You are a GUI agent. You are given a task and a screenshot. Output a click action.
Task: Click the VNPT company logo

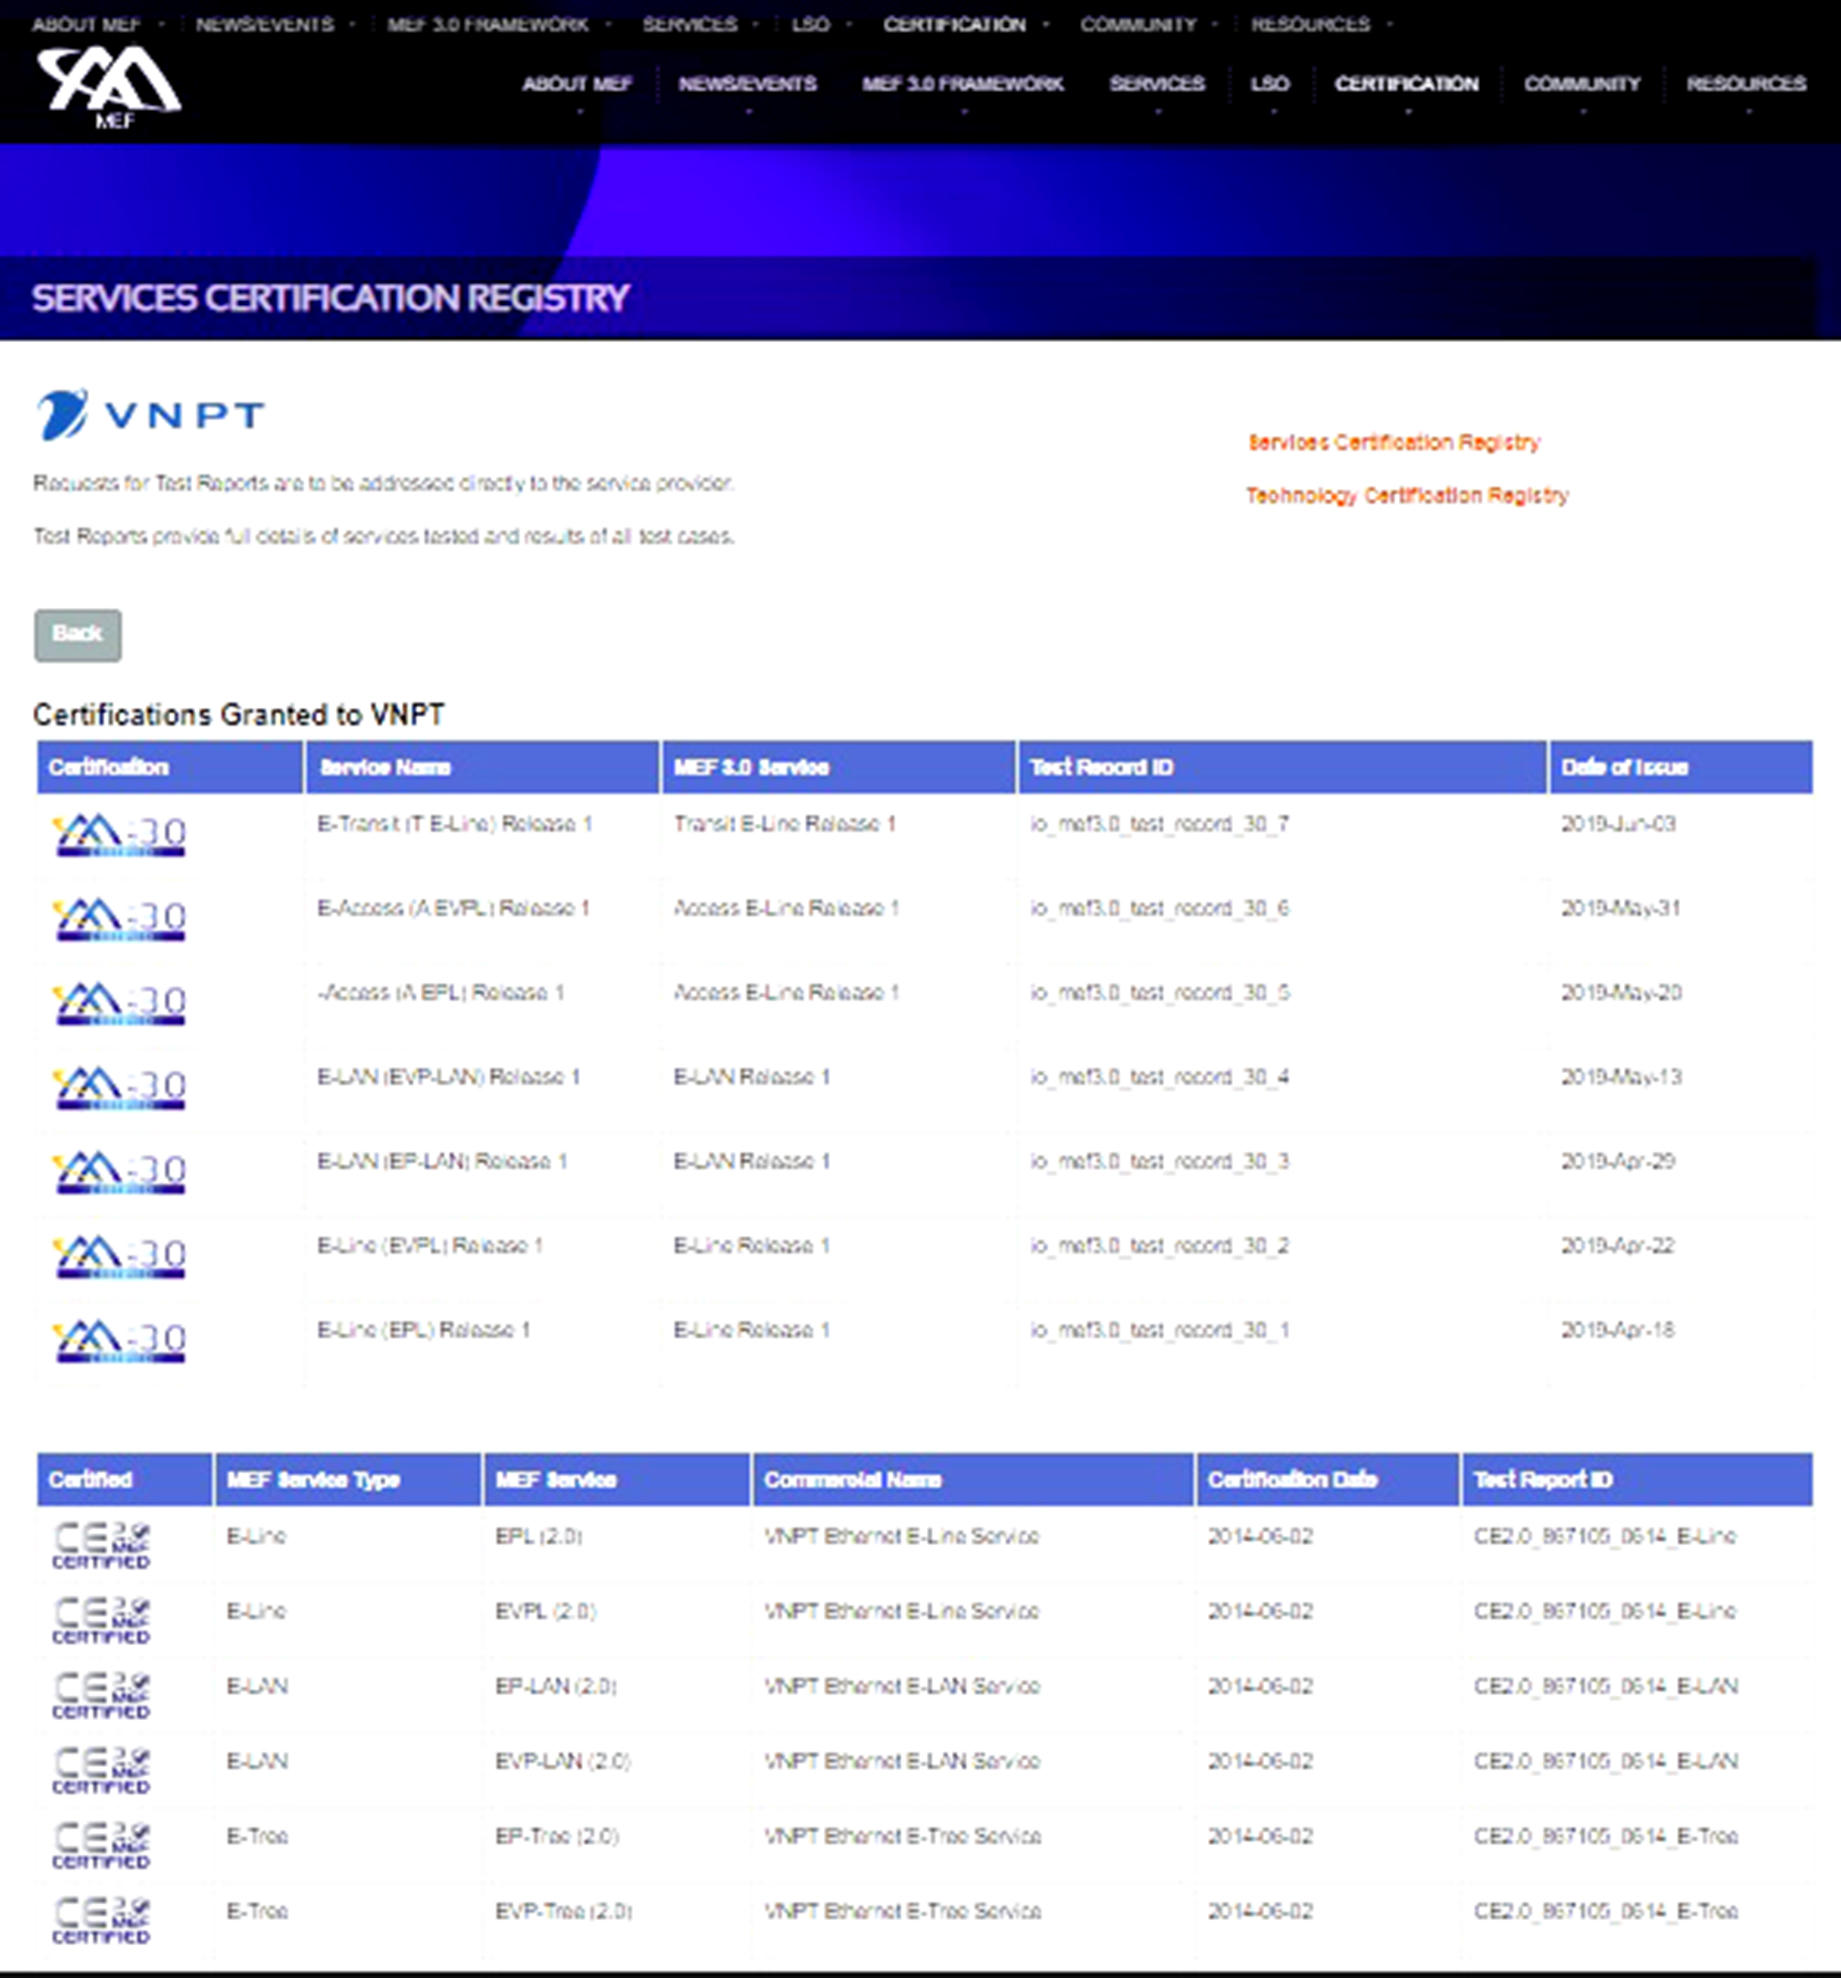pos(150,414)
